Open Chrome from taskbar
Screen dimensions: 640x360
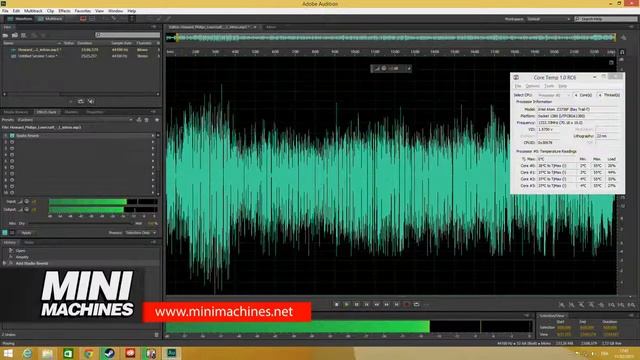point(89,353)
